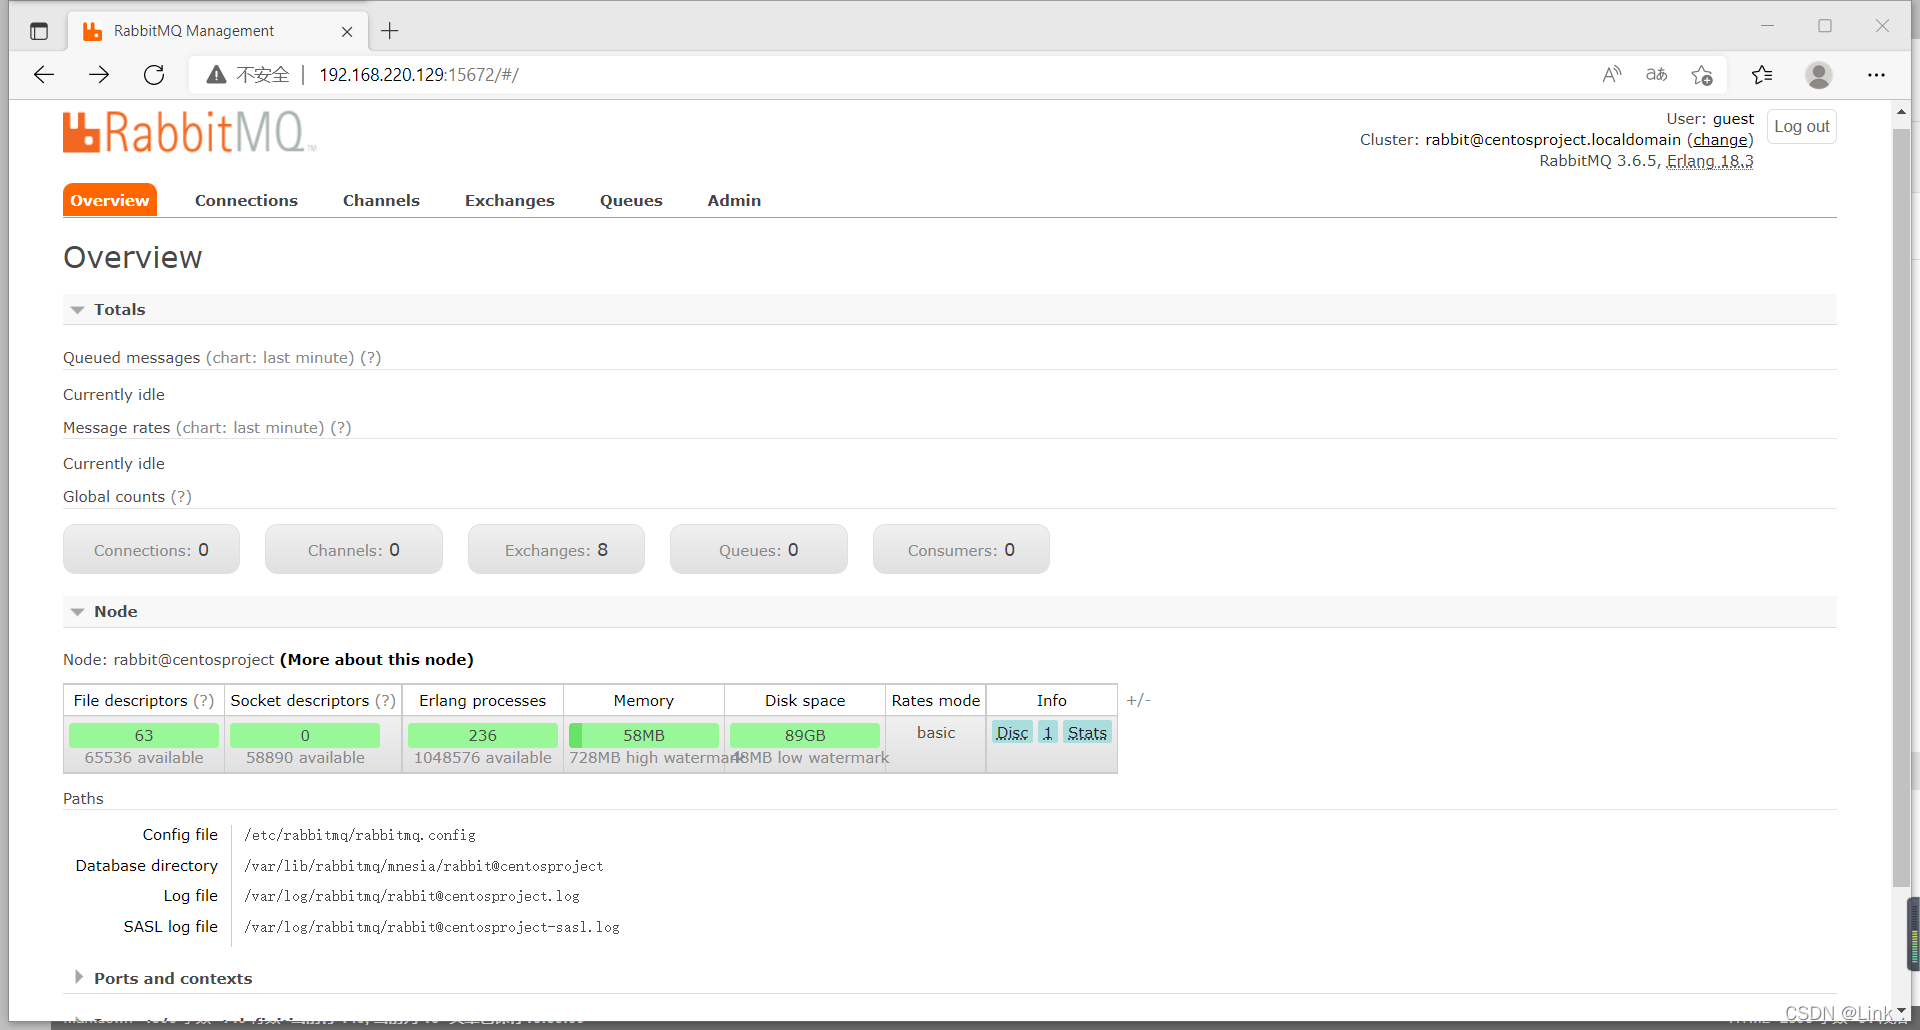
Task: Click the 63 file descriptors usage bar
Action: [x=144, y=736]
